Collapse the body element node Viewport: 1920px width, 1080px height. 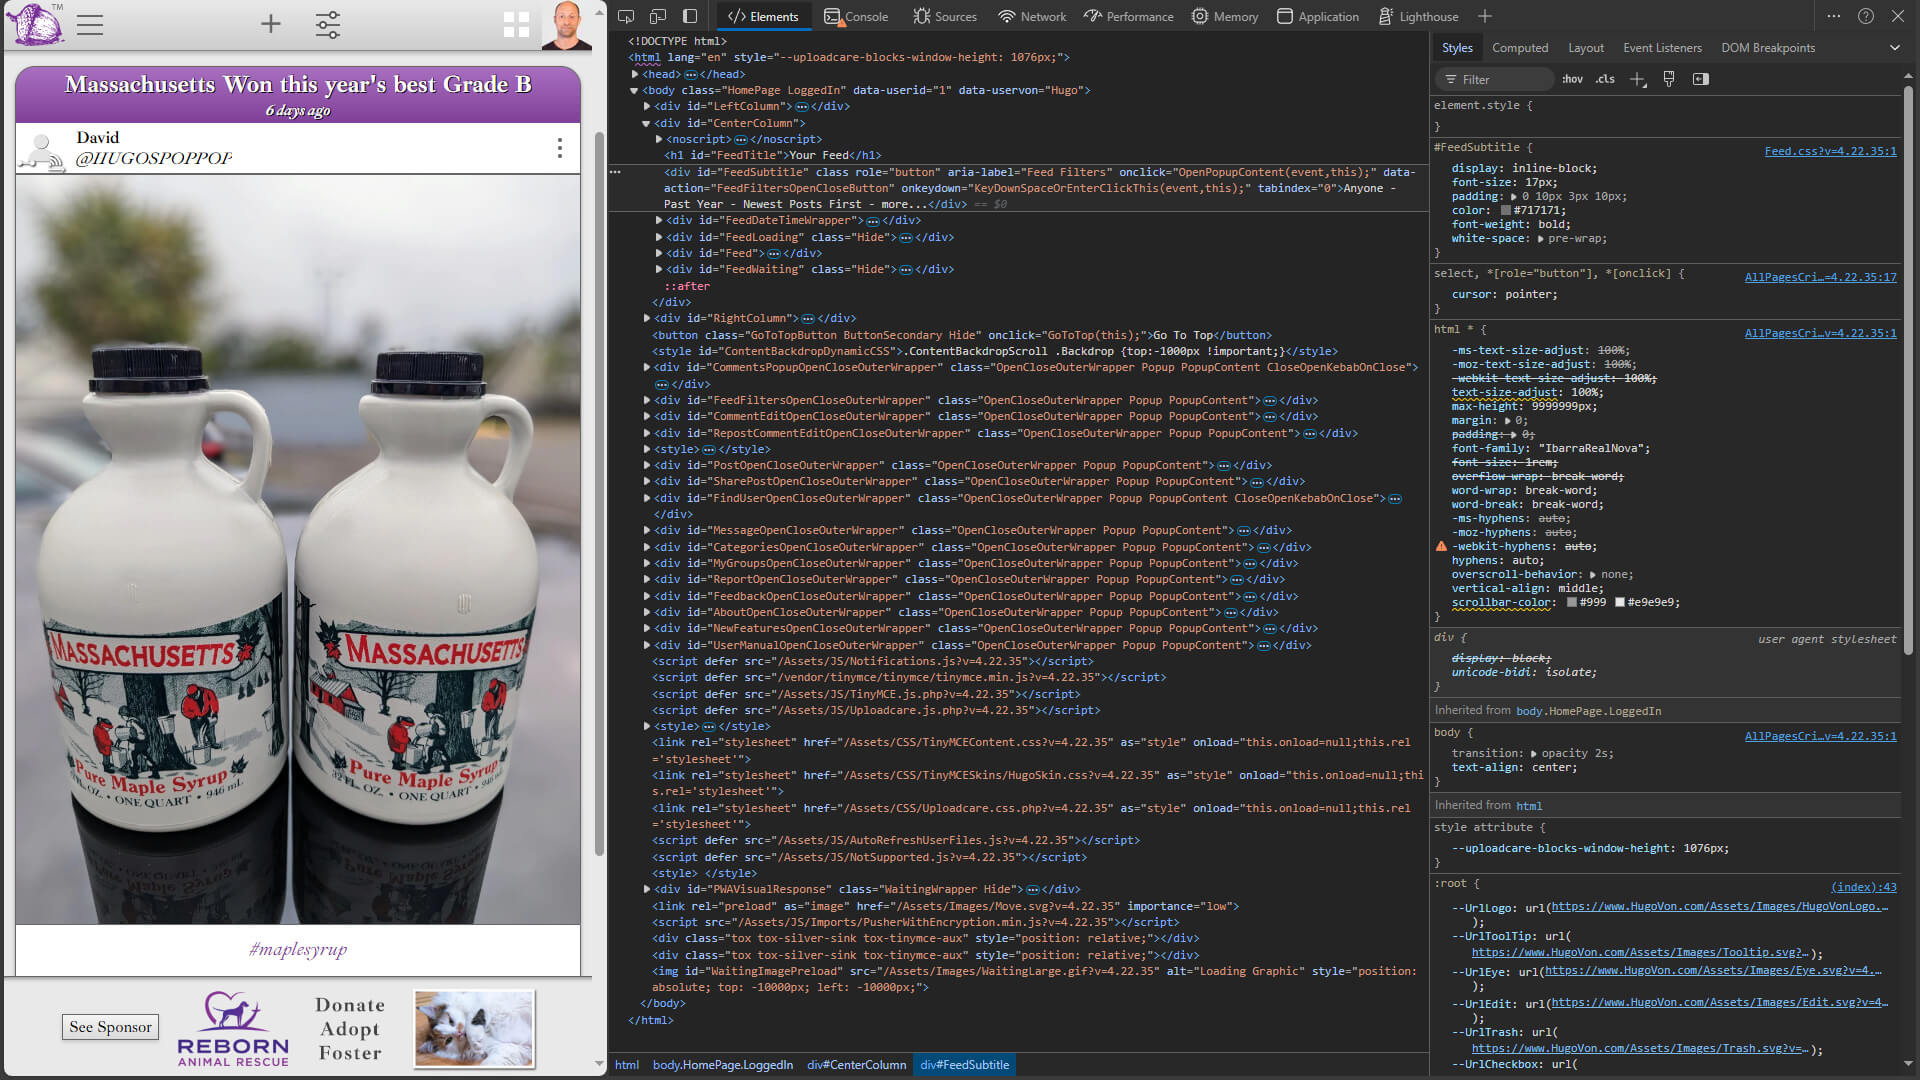click(635, 90)
